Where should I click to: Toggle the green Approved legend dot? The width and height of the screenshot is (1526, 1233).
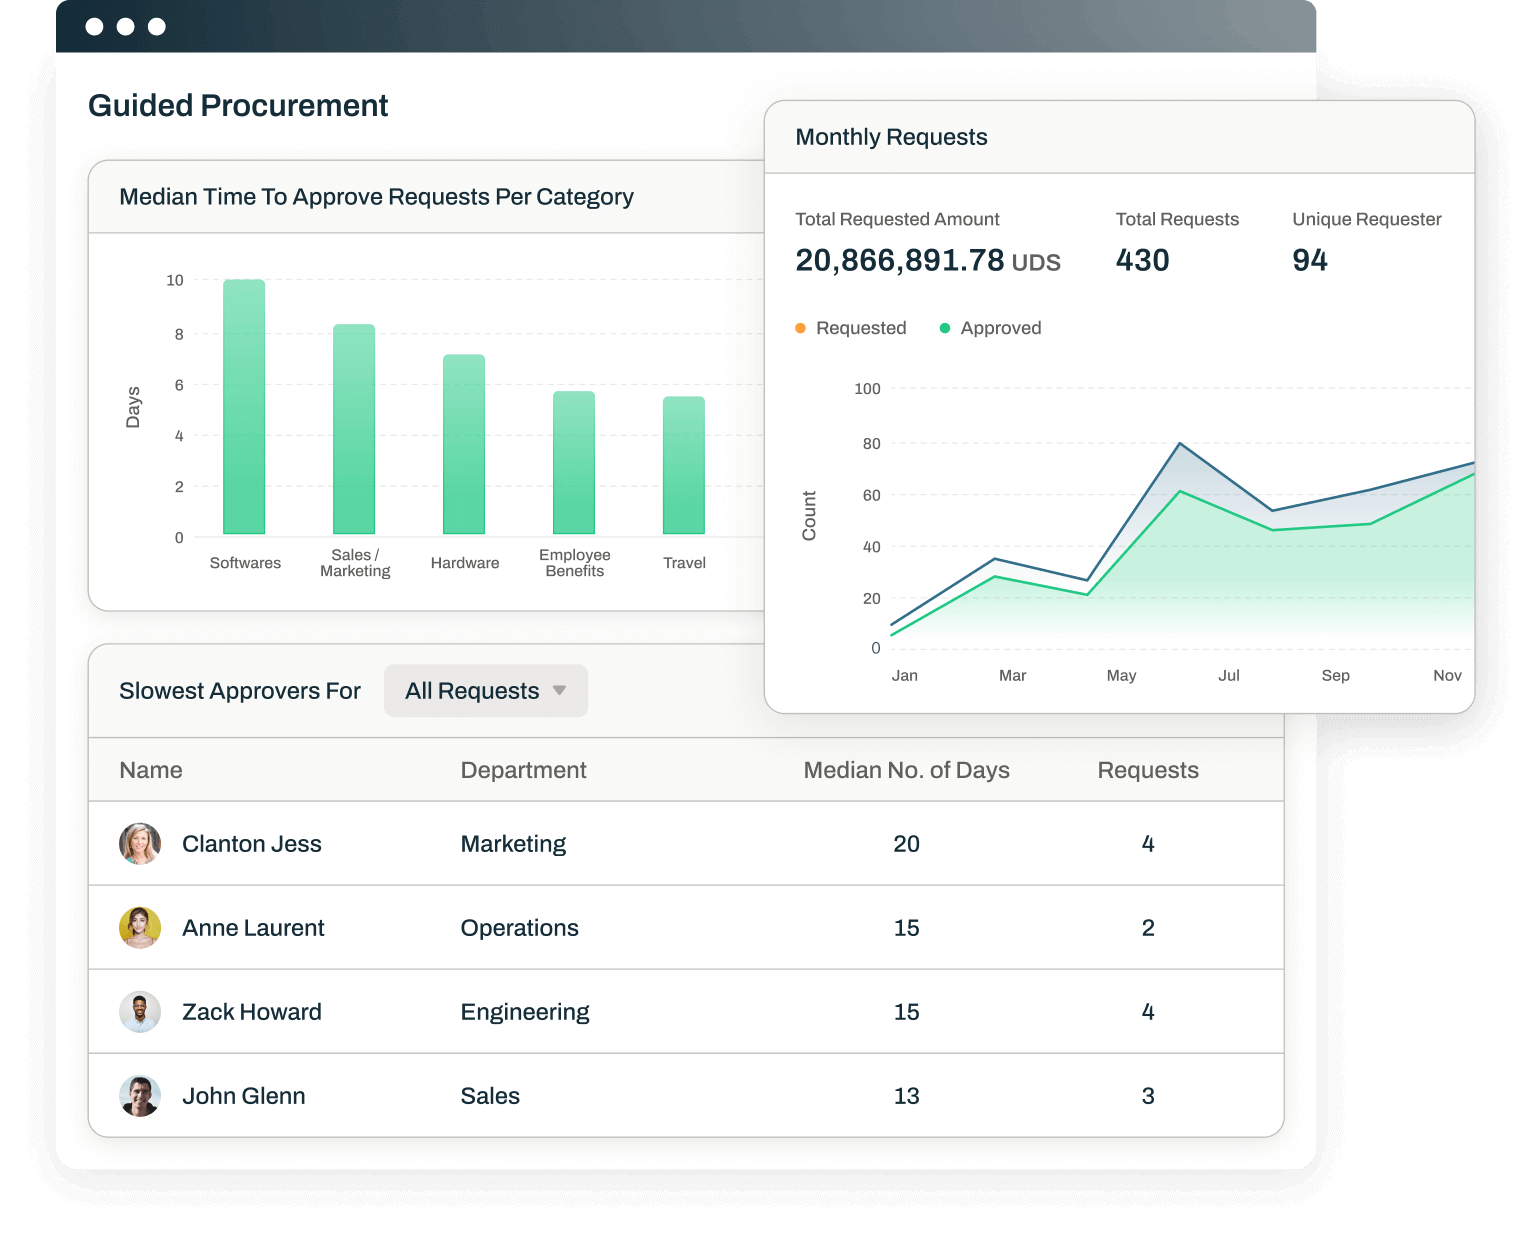(x=945, y=328)
